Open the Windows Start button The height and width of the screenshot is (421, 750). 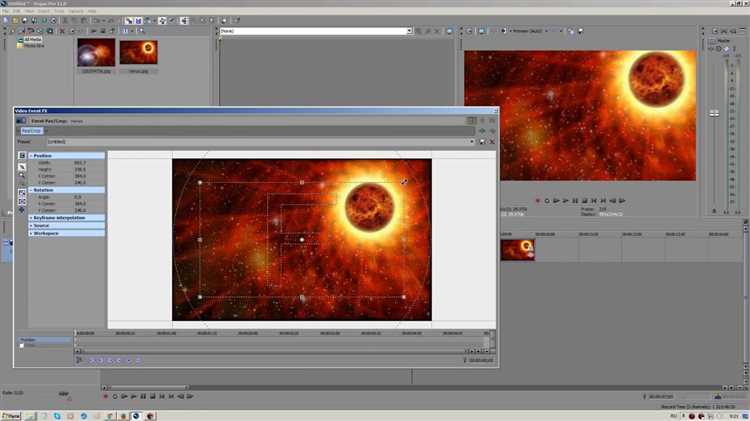[14, 415]
